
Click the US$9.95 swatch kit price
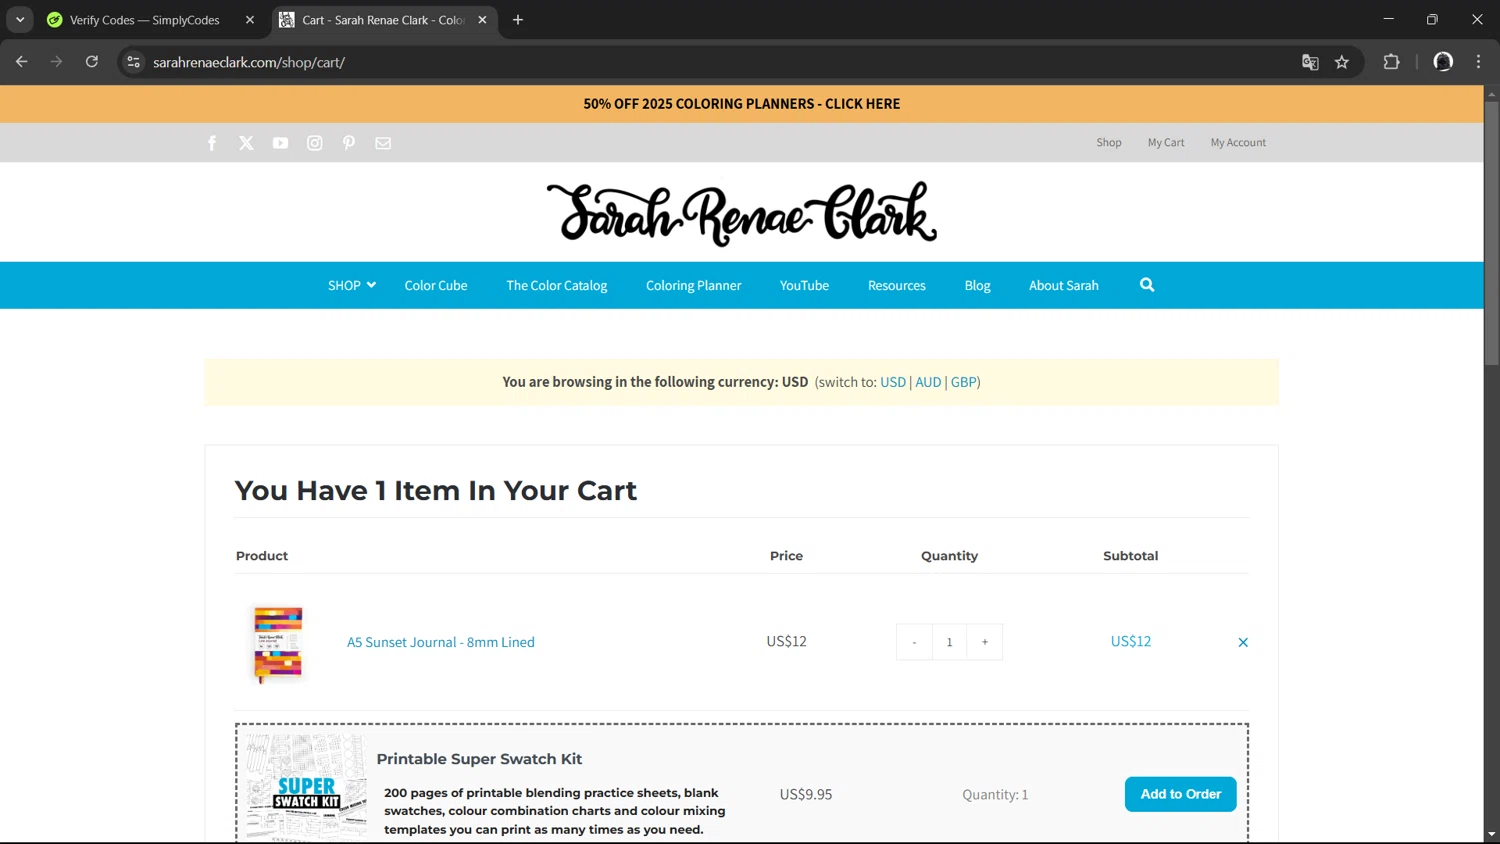(806, 794)
